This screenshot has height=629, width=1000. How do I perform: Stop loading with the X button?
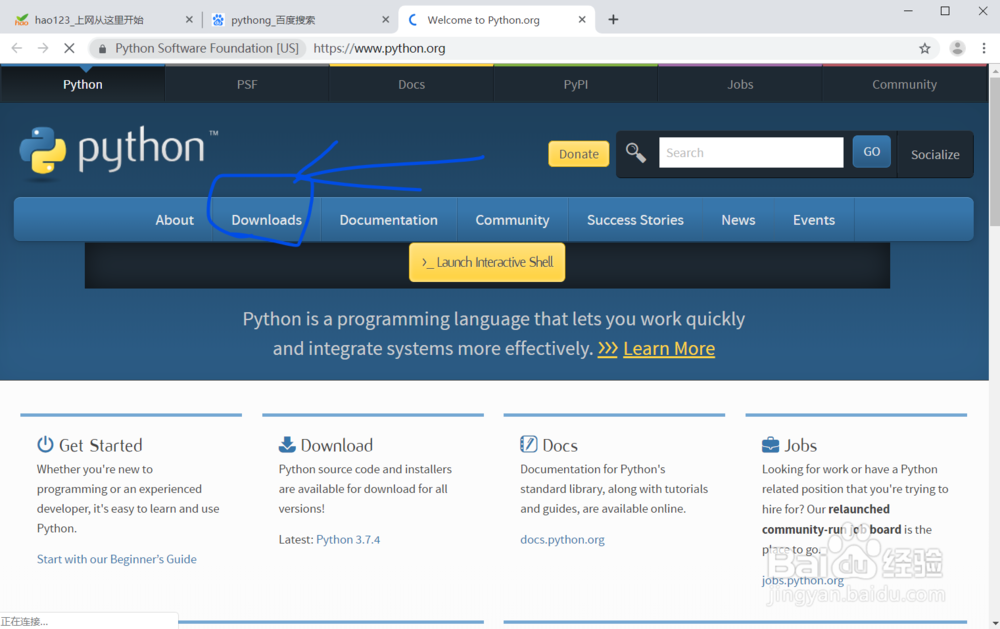69,48
